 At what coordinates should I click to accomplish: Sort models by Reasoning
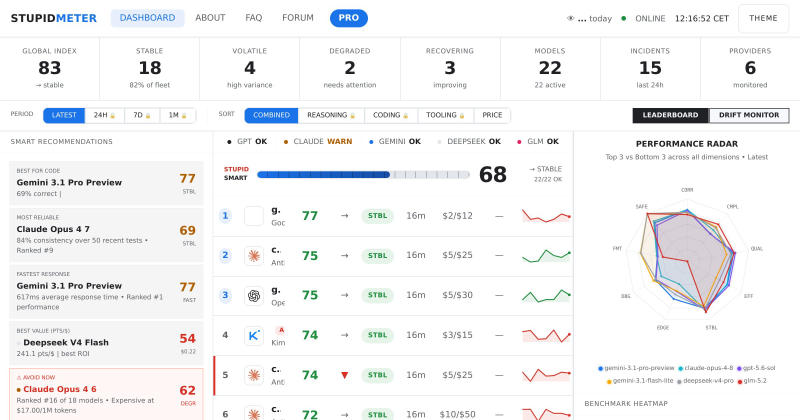[331, 115]
